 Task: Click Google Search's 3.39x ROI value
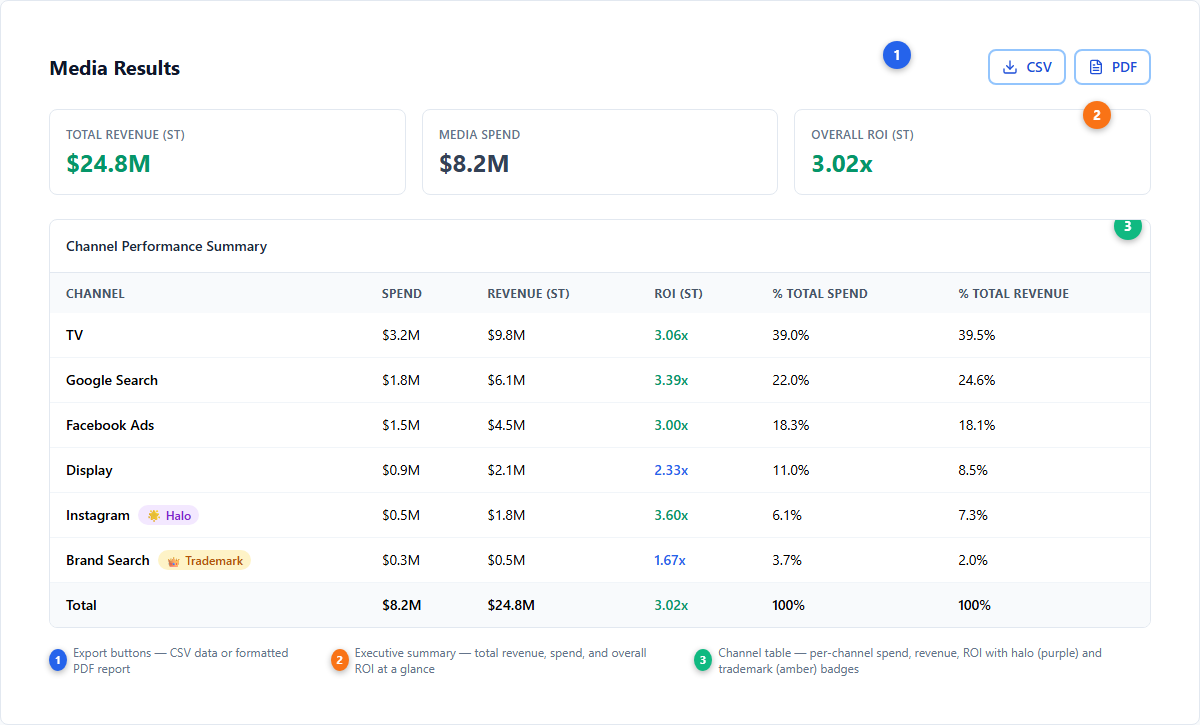671,380
